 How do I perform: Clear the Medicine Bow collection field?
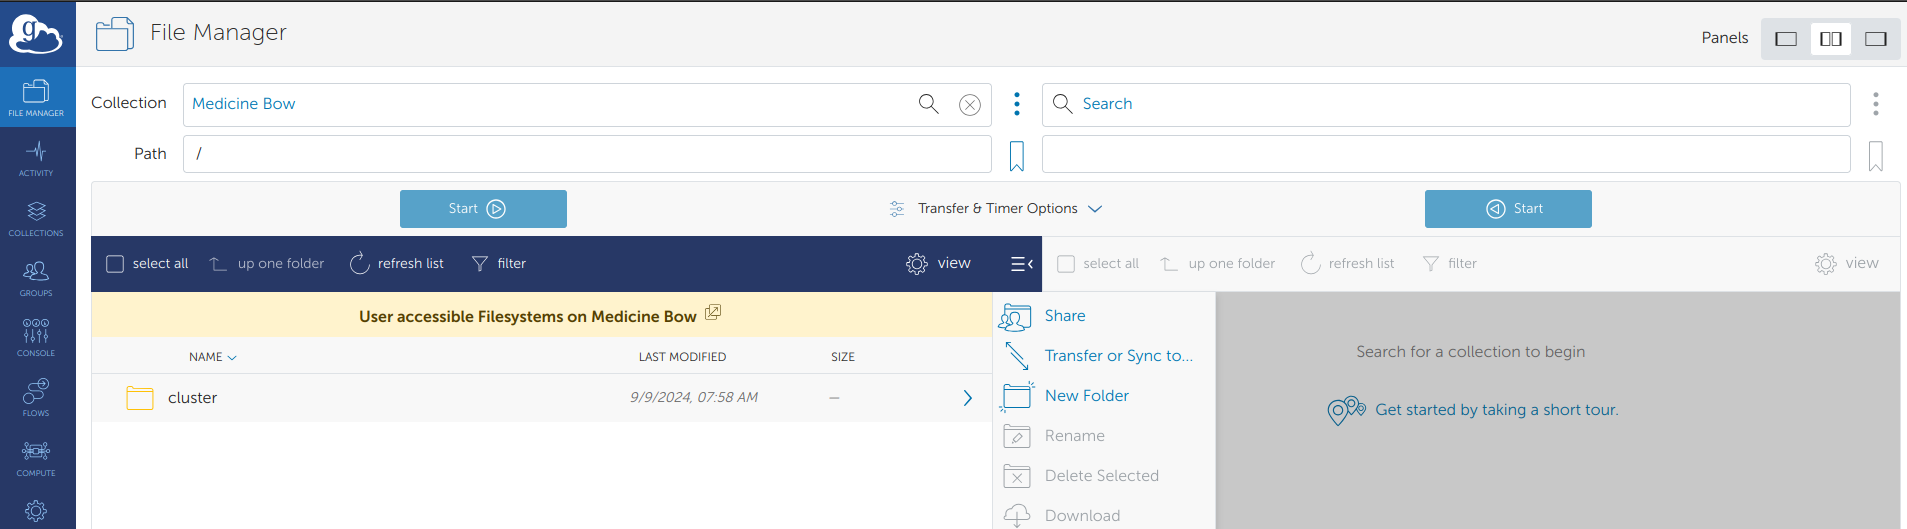[969, 105]
